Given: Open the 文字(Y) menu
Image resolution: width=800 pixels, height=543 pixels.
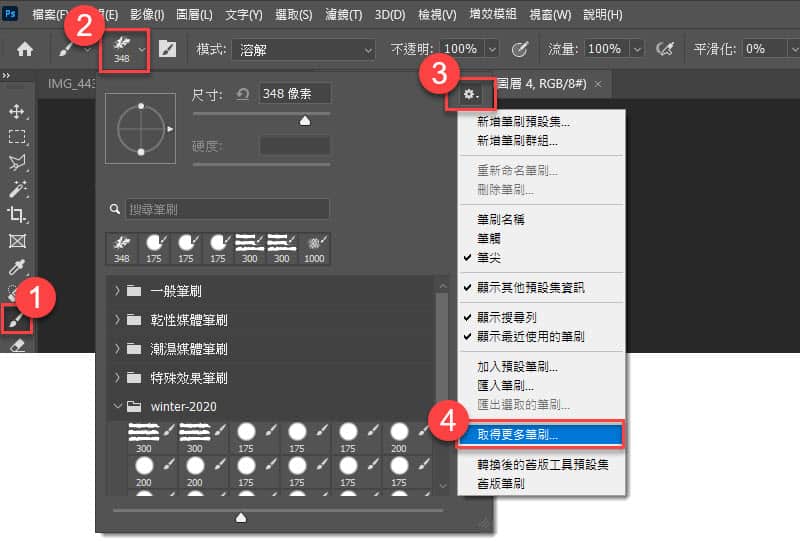Looking at the screenshot, I should [x=244, y=14].
